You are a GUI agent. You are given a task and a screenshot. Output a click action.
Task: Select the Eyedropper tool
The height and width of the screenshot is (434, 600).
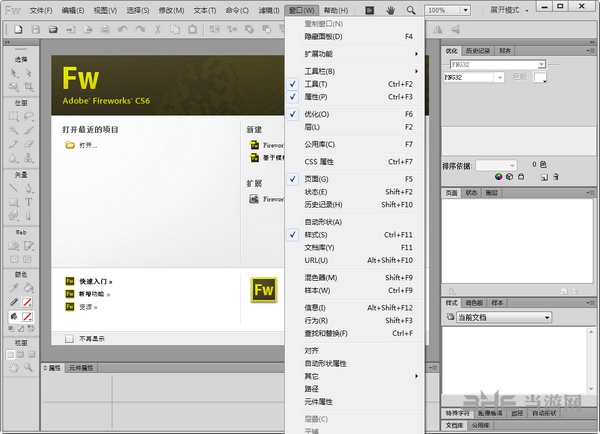click(x=14, y=287)
